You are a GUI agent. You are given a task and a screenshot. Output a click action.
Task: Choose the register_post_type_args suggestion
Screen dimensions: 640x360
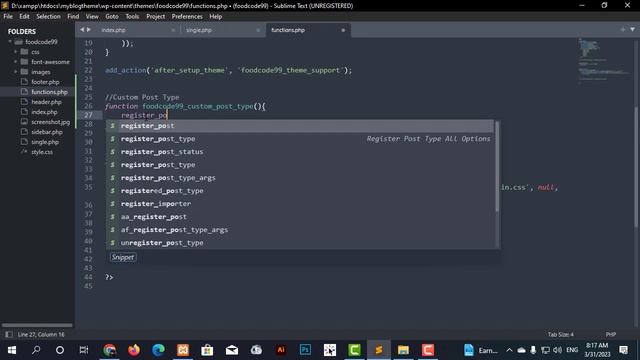click(300, 178)
